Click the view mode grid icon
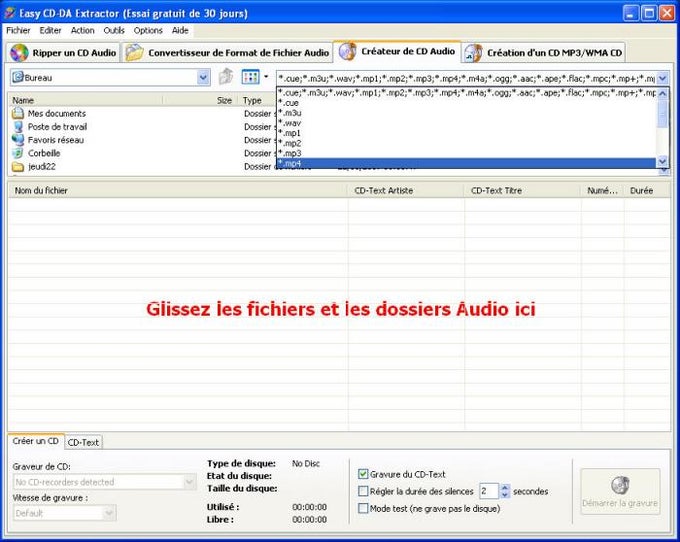Viewport: 680px width, 542px height. (x=250, y=77)
